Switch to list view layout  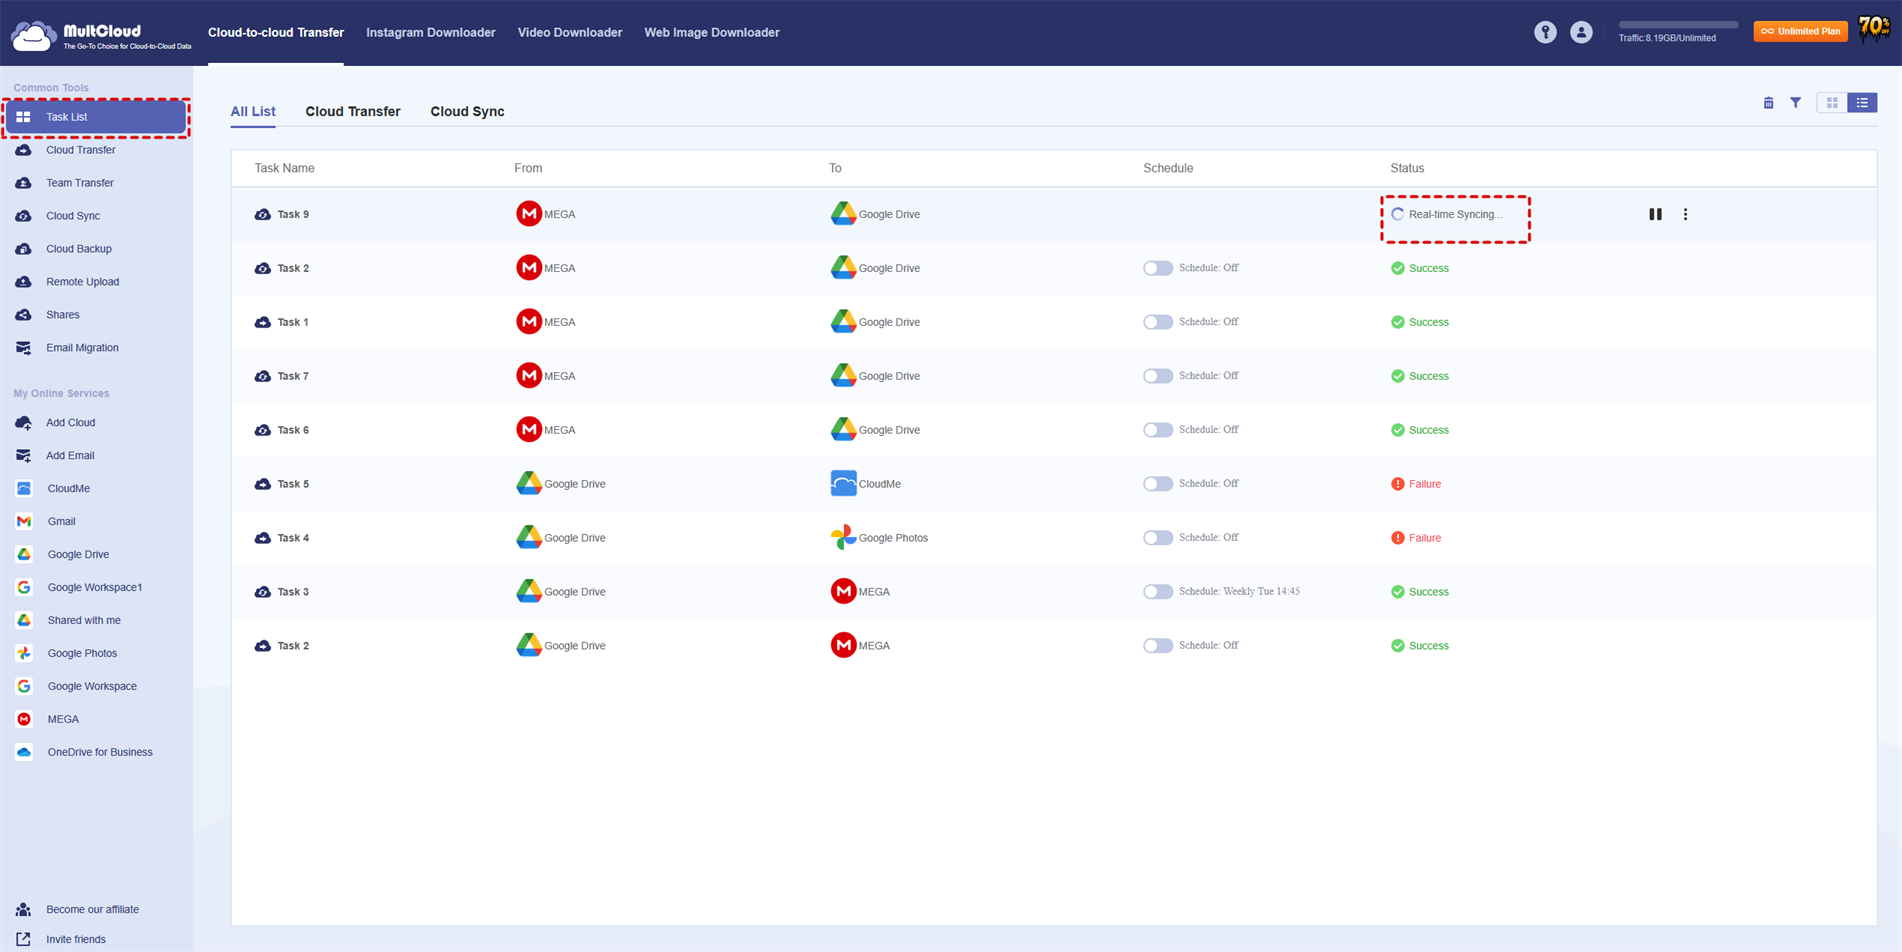click(x=1862, y=103)
